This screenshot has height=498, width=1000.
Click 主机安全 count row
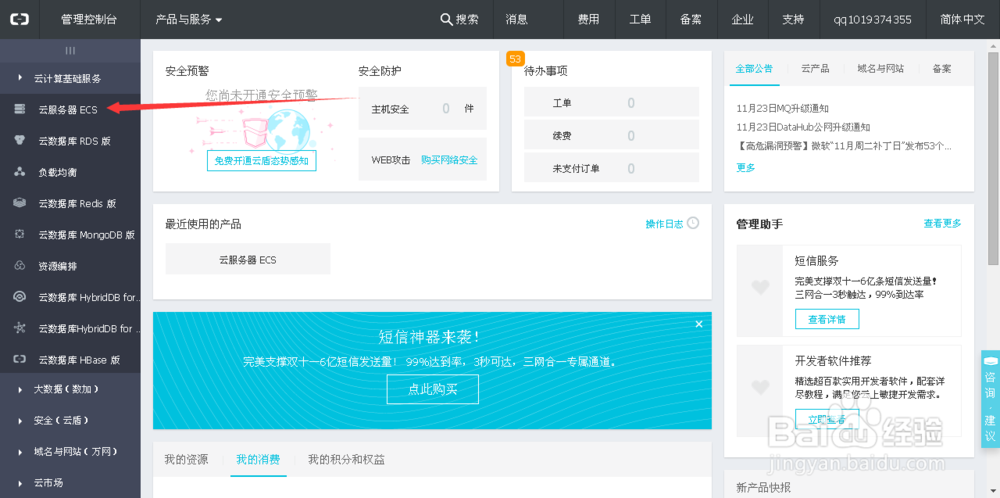click(x=422, y=108)
